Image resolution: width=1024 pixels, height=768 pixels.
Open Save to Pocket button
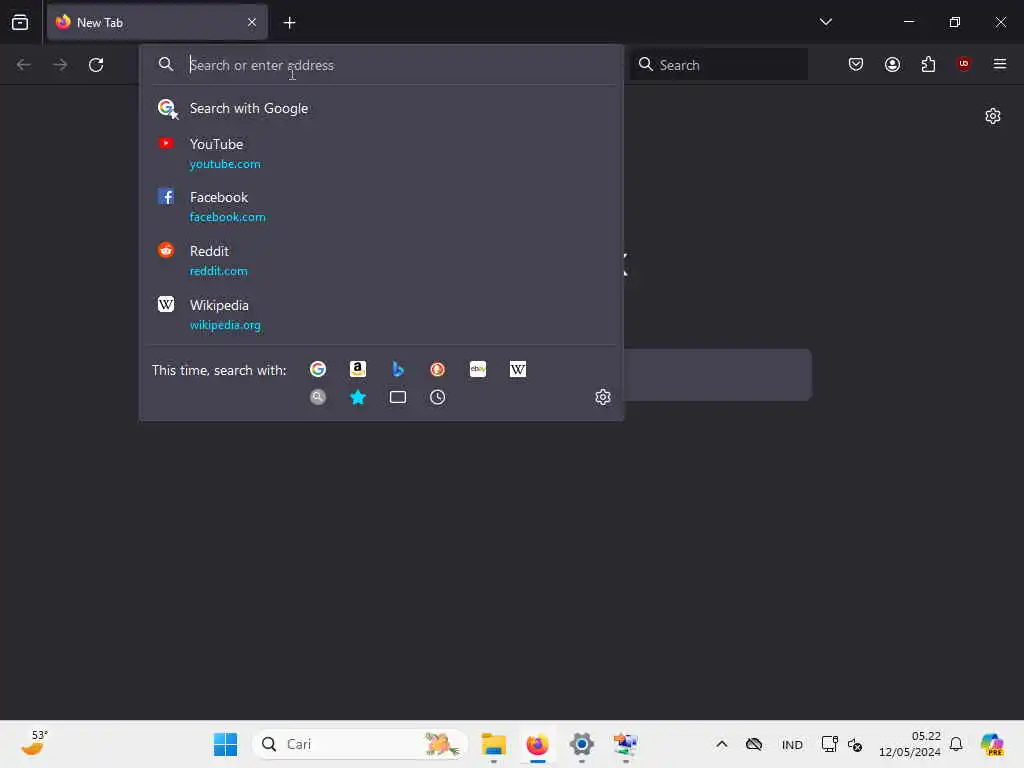[x=856, y=64]
